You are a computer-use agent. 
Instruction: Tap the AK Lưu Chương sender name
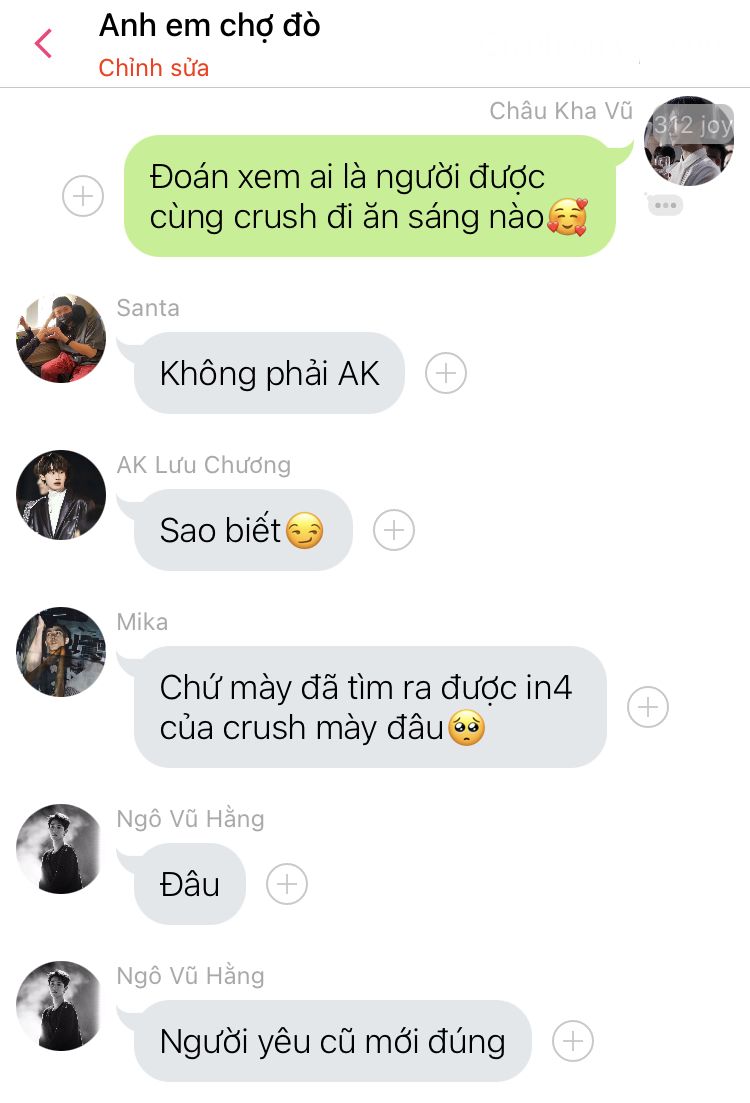[x=204, y=465]
